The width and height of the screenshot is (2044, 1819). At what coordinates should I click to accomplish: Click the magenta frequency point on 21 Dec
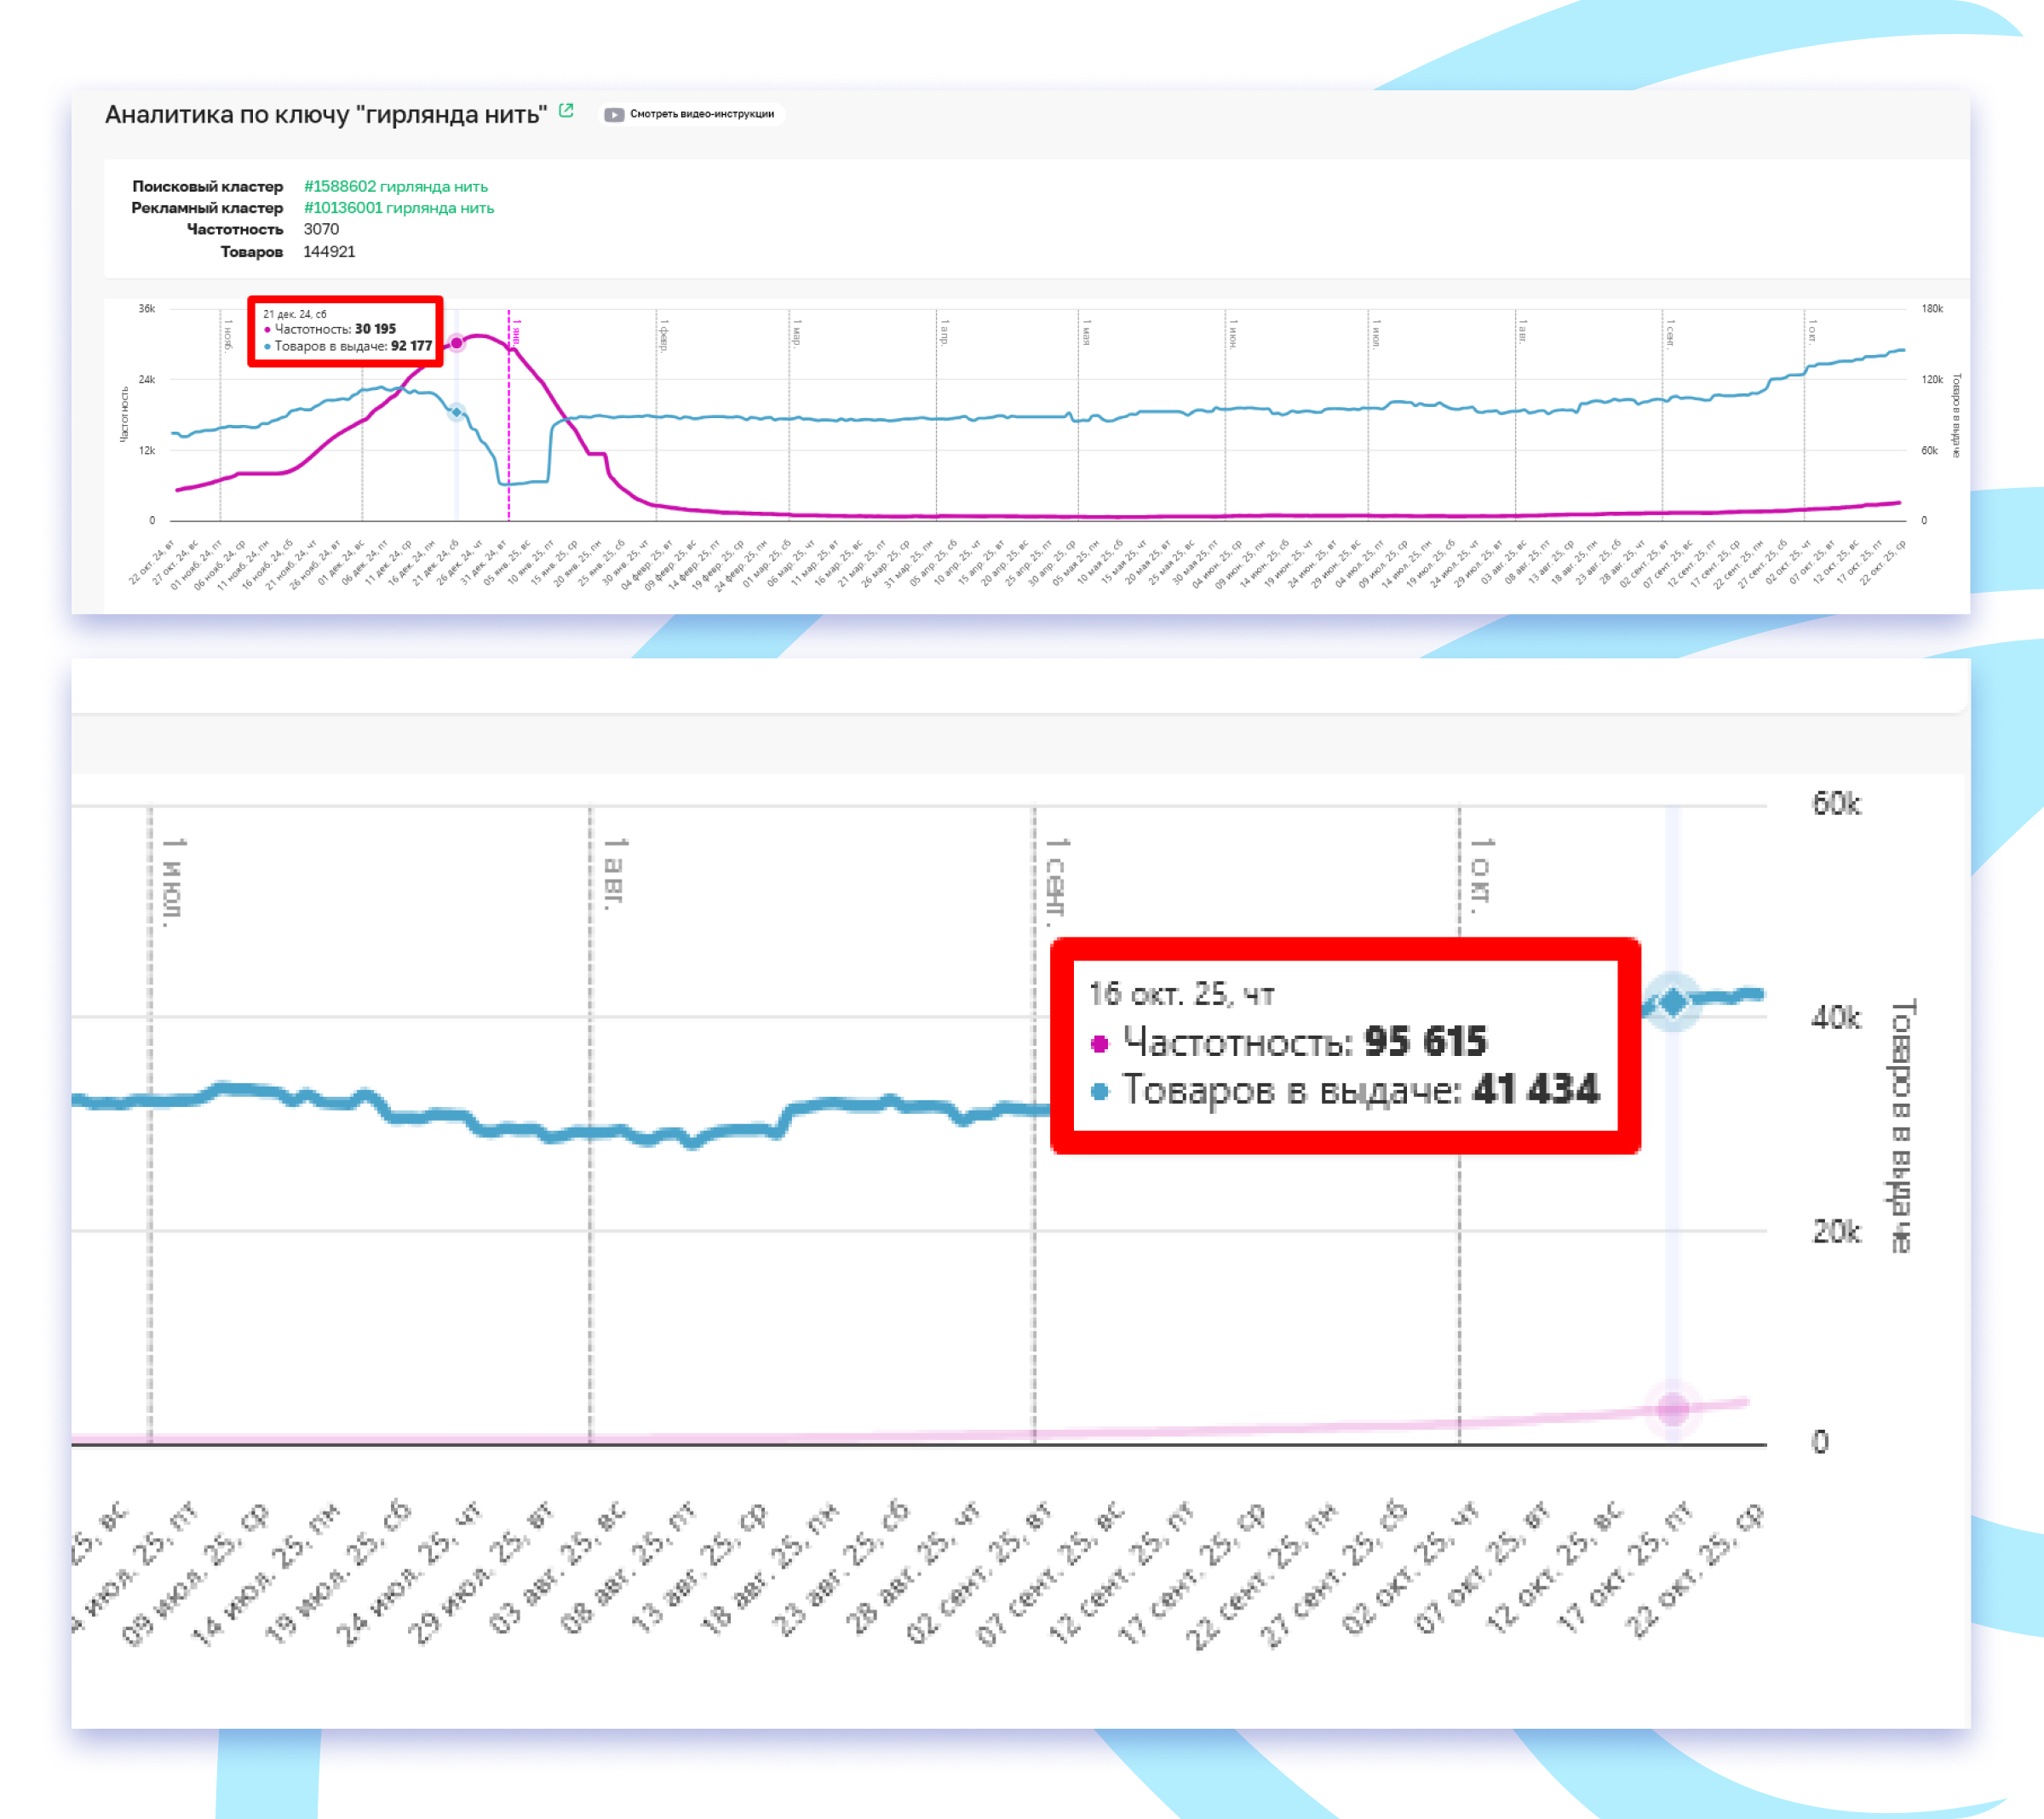[x=456, y=343]
